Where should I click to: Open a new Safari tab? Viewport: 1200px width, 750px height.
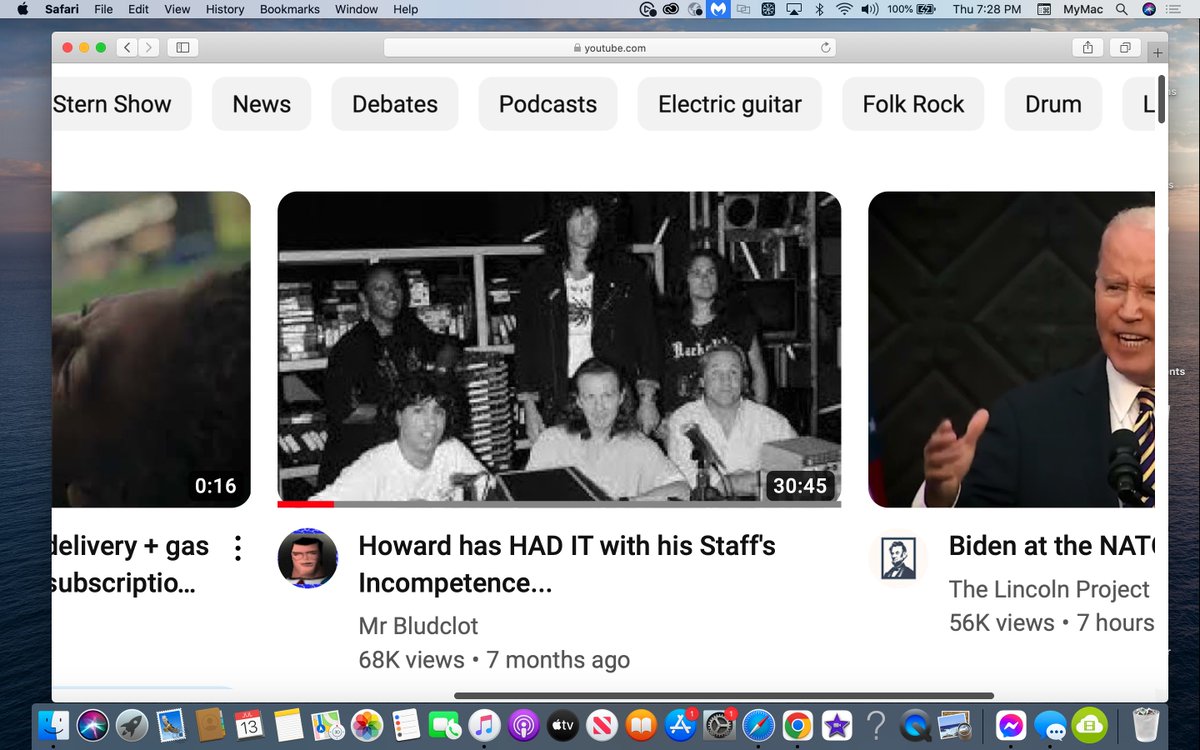(1158, 52)
